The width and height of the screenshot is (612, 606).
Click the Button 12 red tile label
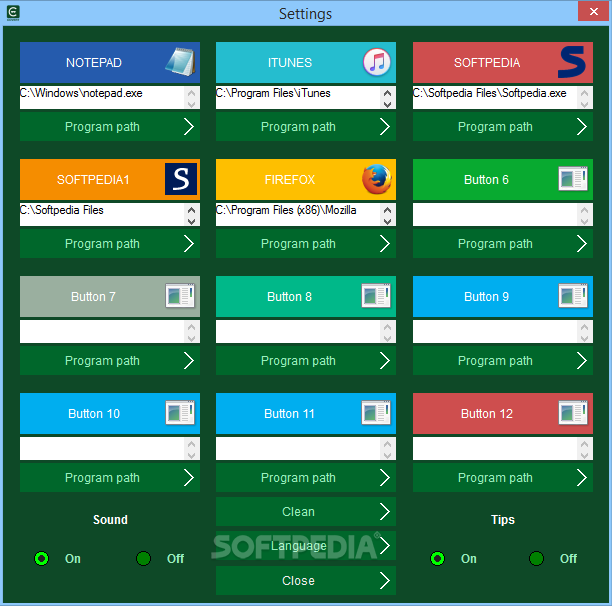487,414
